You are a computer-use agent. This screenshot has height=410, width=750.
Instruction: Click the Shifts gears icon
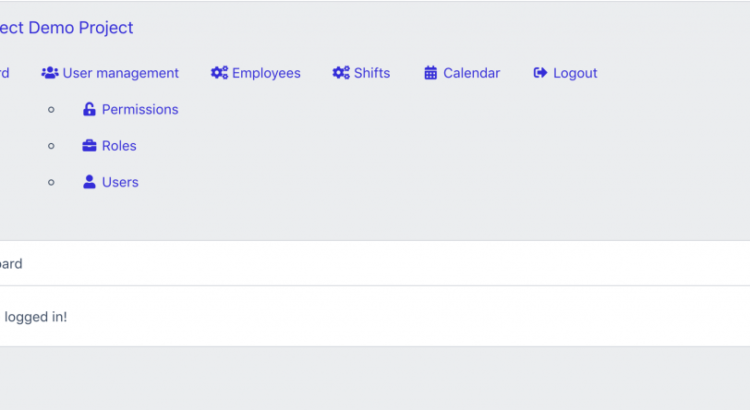click(x=341, y=73)
